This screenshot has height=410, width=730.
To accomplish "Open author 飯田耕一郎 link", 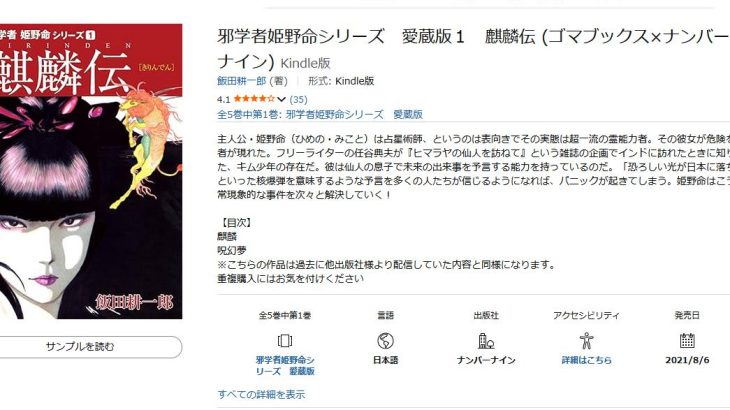I will pyautogui.click(x=242, y=81).
